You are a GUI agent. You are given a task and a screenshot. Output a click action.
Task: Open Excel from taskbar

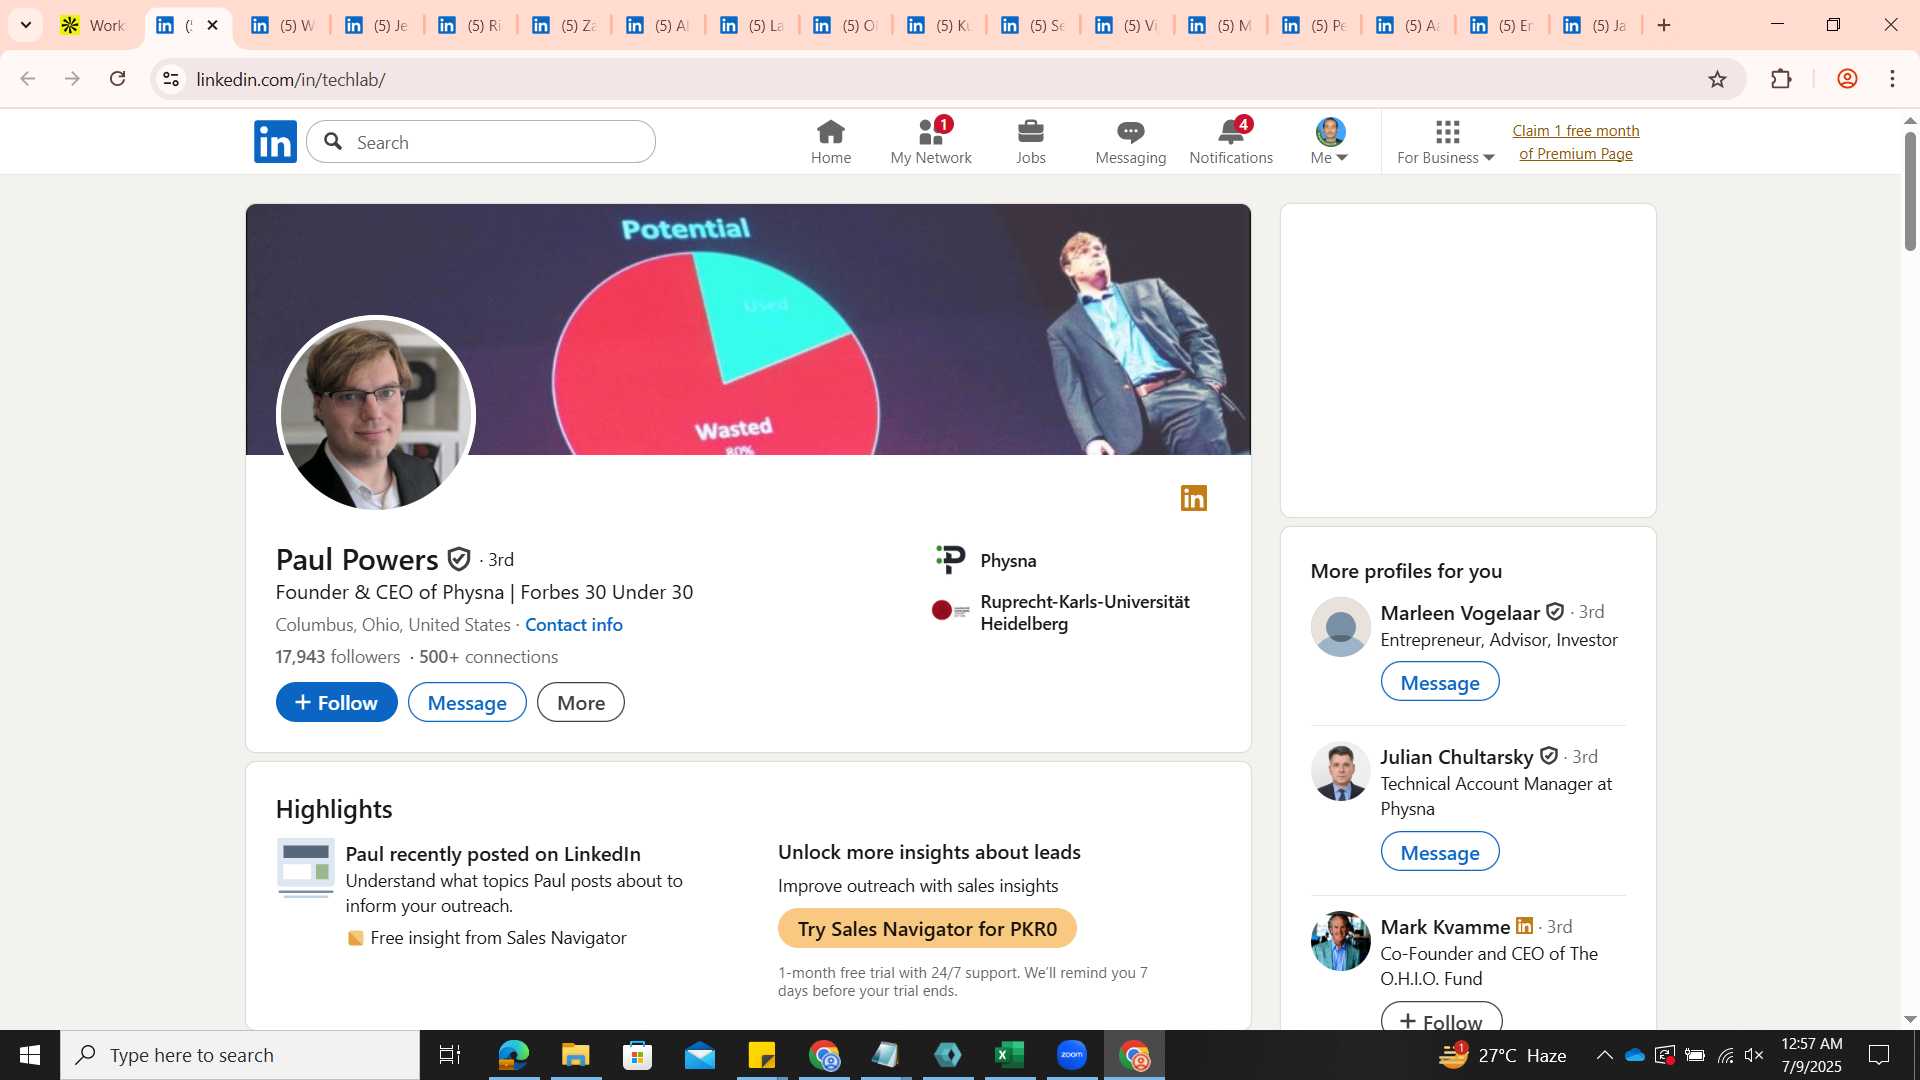[1010, 1055]
